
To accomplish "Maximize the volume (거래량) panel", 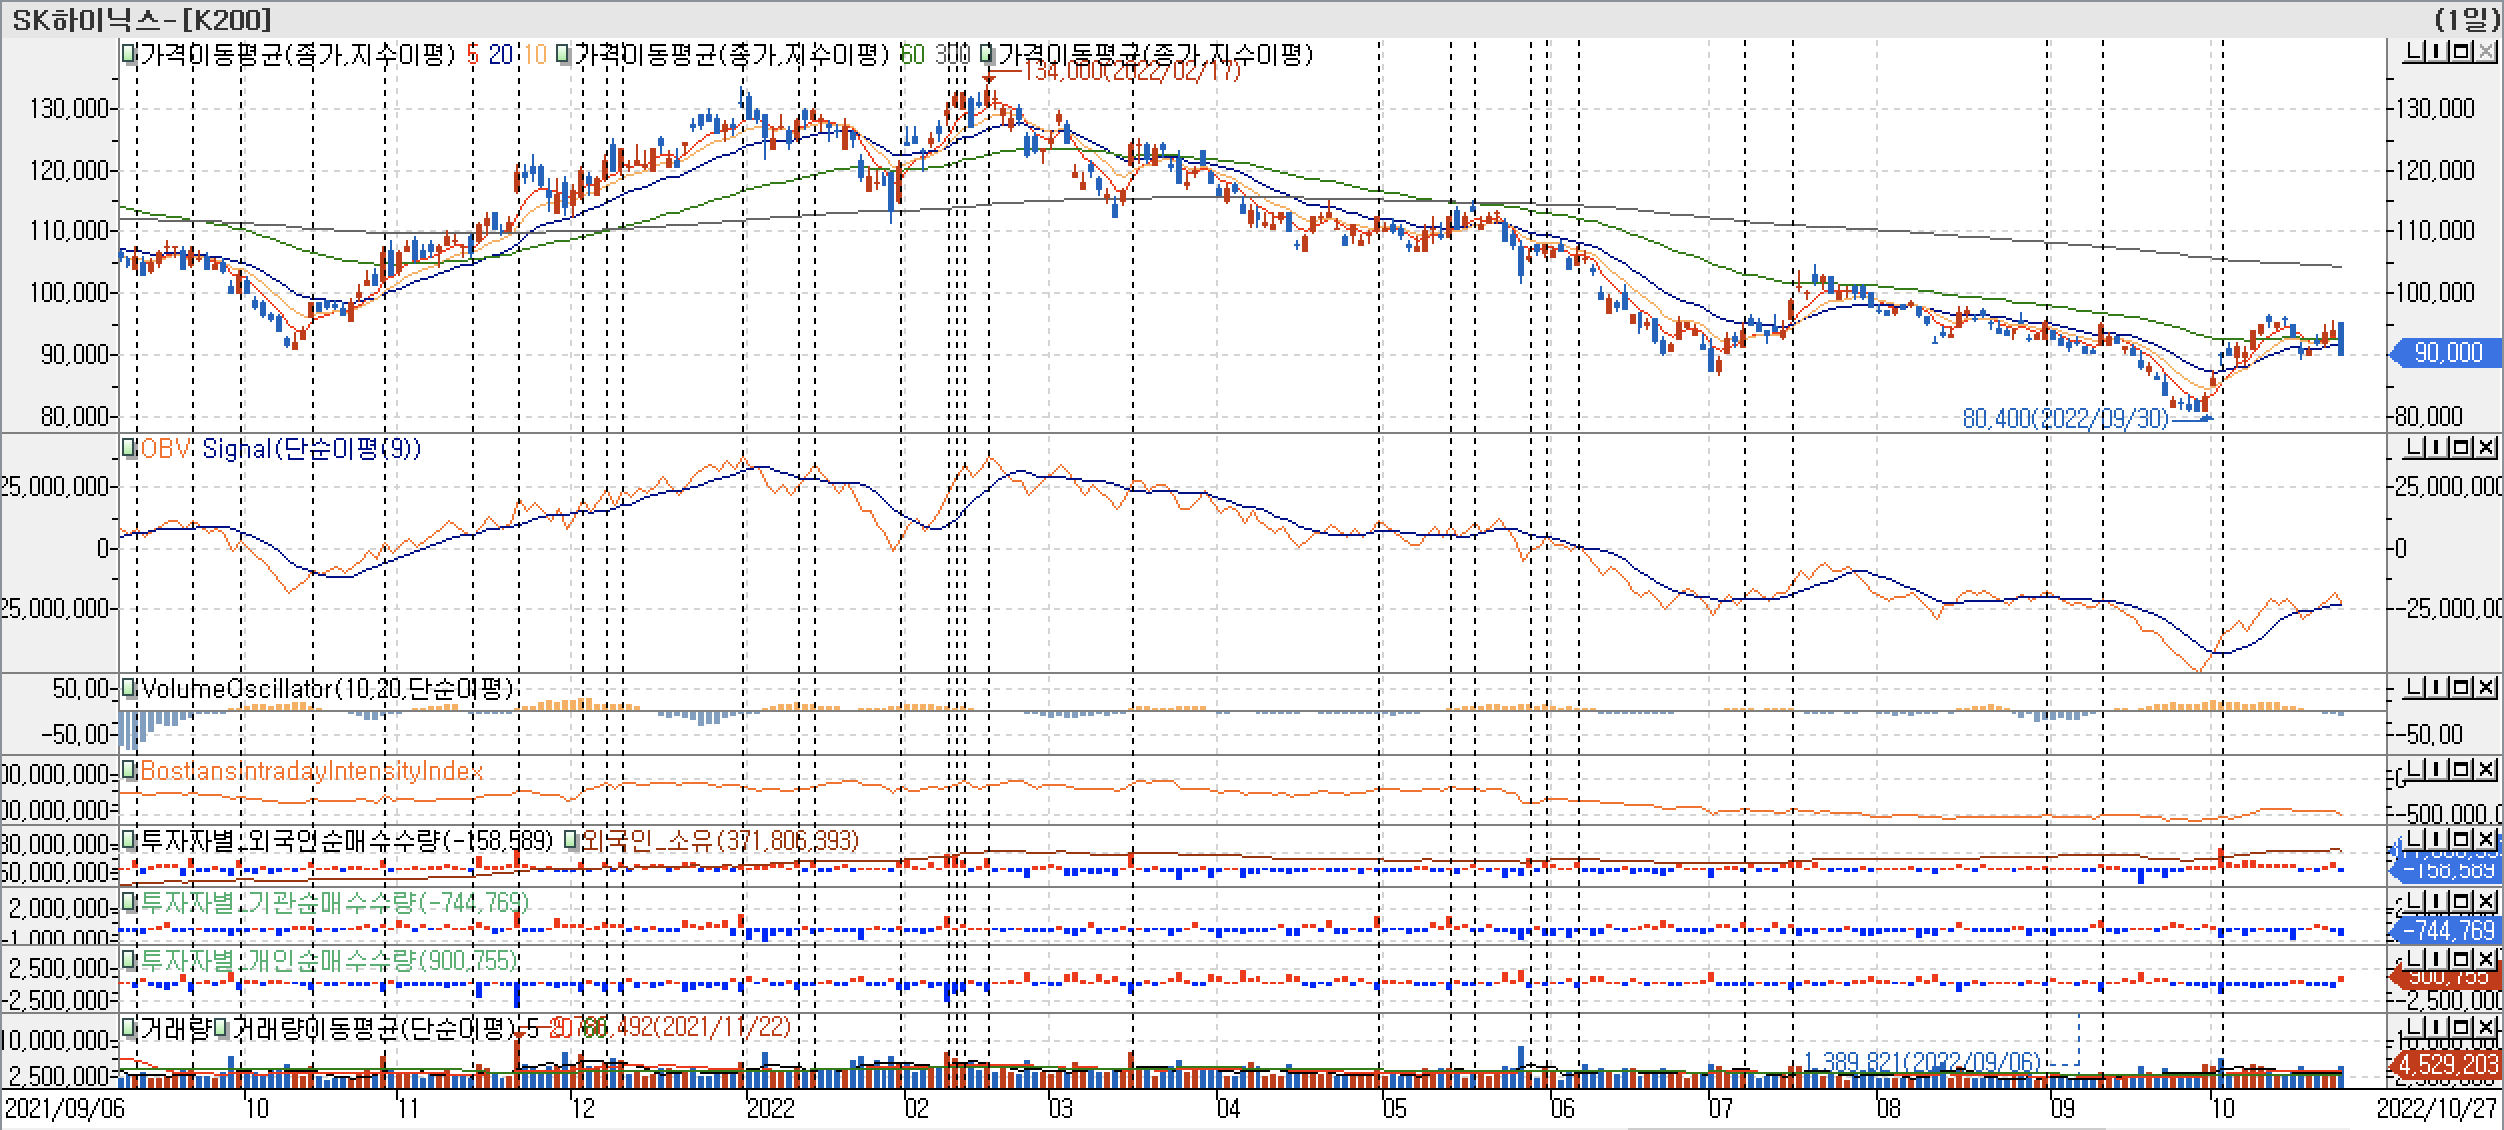I will [x=2463, y=1027].
